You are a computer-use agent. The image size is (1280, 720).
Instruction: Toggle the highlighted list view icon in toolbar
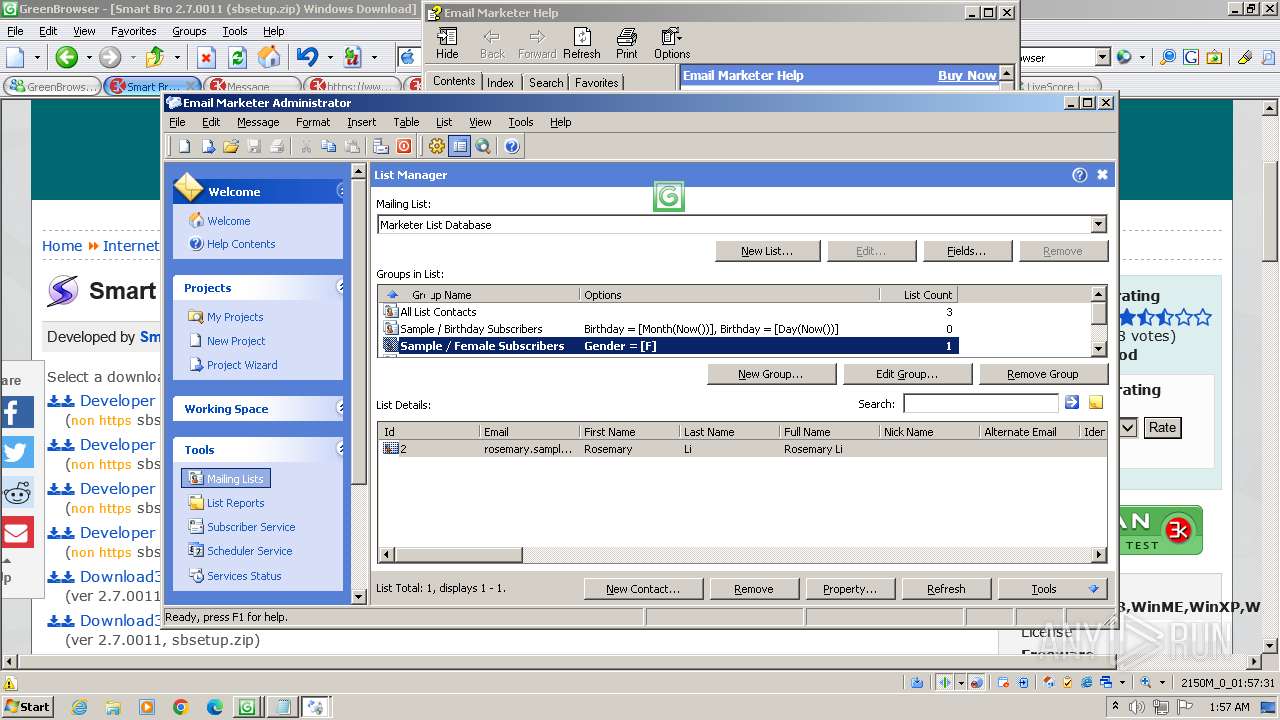tap(459, 147)
